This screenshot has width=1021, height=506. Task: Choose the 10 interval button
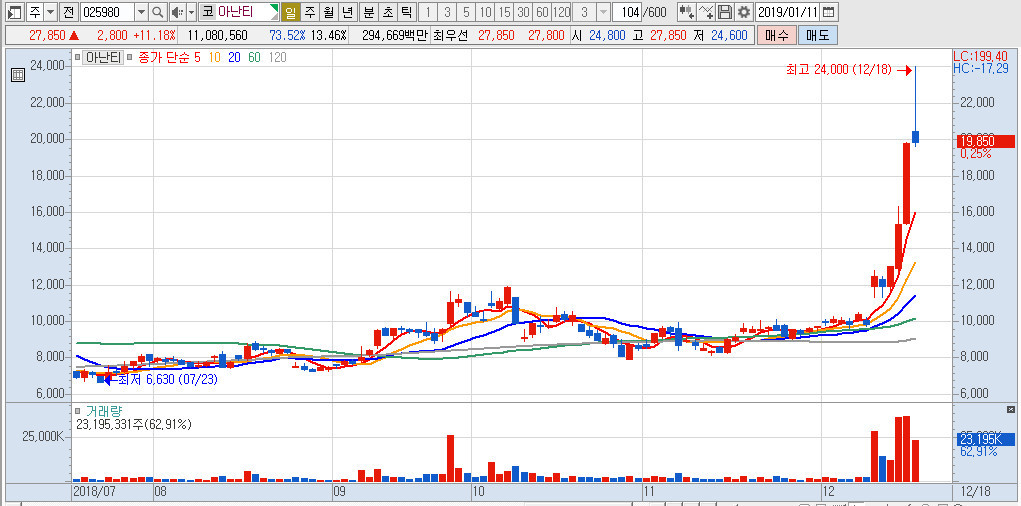[x=485, y=12]
